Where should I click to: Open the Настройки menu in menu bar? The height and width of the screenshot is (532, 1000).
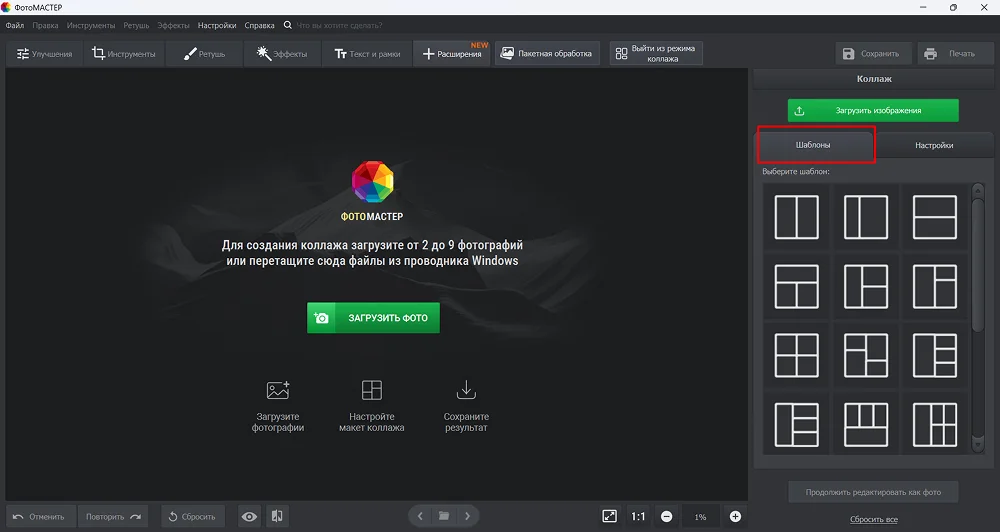(x=217, y=26)
